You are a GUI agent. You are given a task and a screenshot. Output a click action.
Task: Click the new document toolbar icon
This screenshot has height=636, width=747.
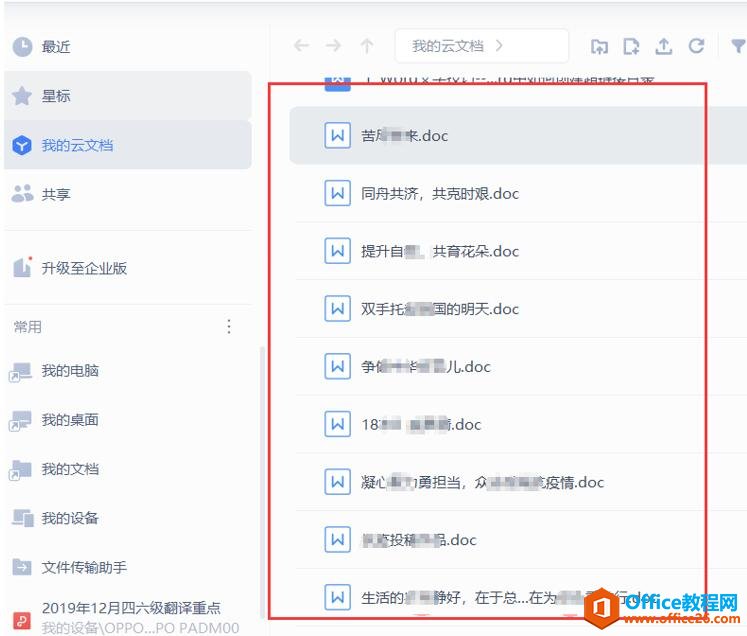pos(631,46)
